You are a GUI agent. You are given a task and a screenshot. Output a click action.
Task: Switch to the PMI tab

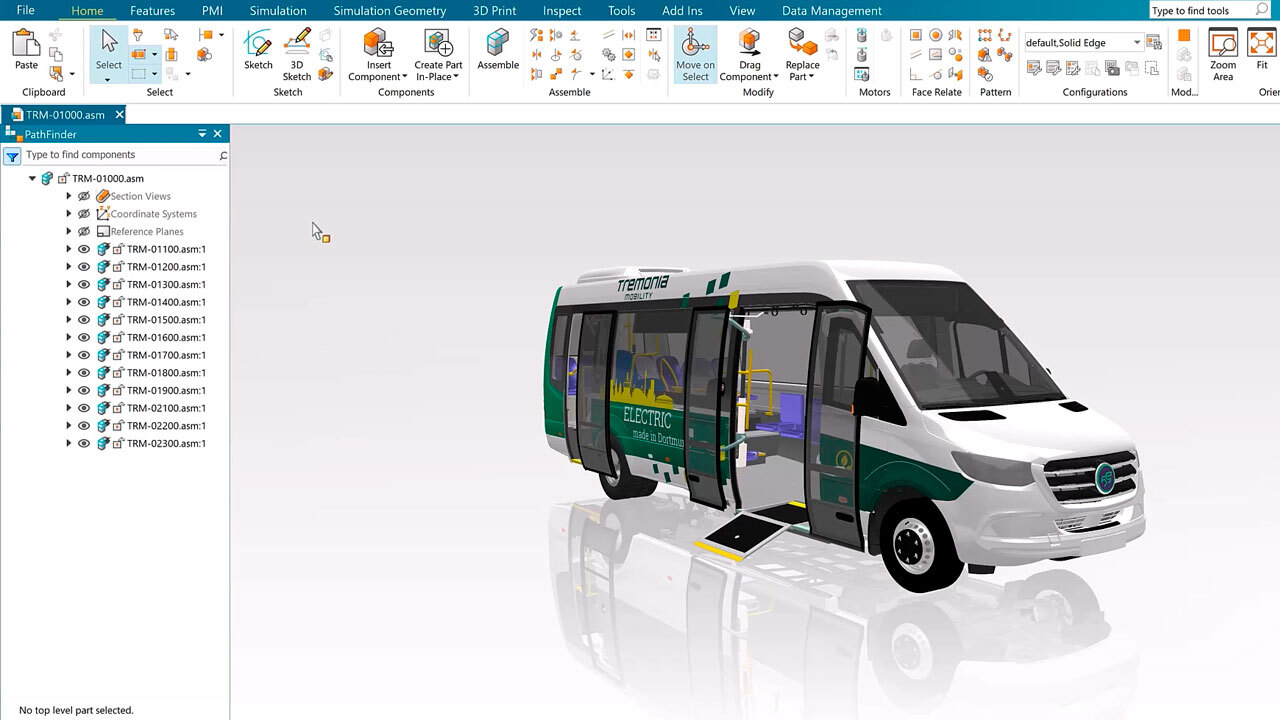pos(212,11)
